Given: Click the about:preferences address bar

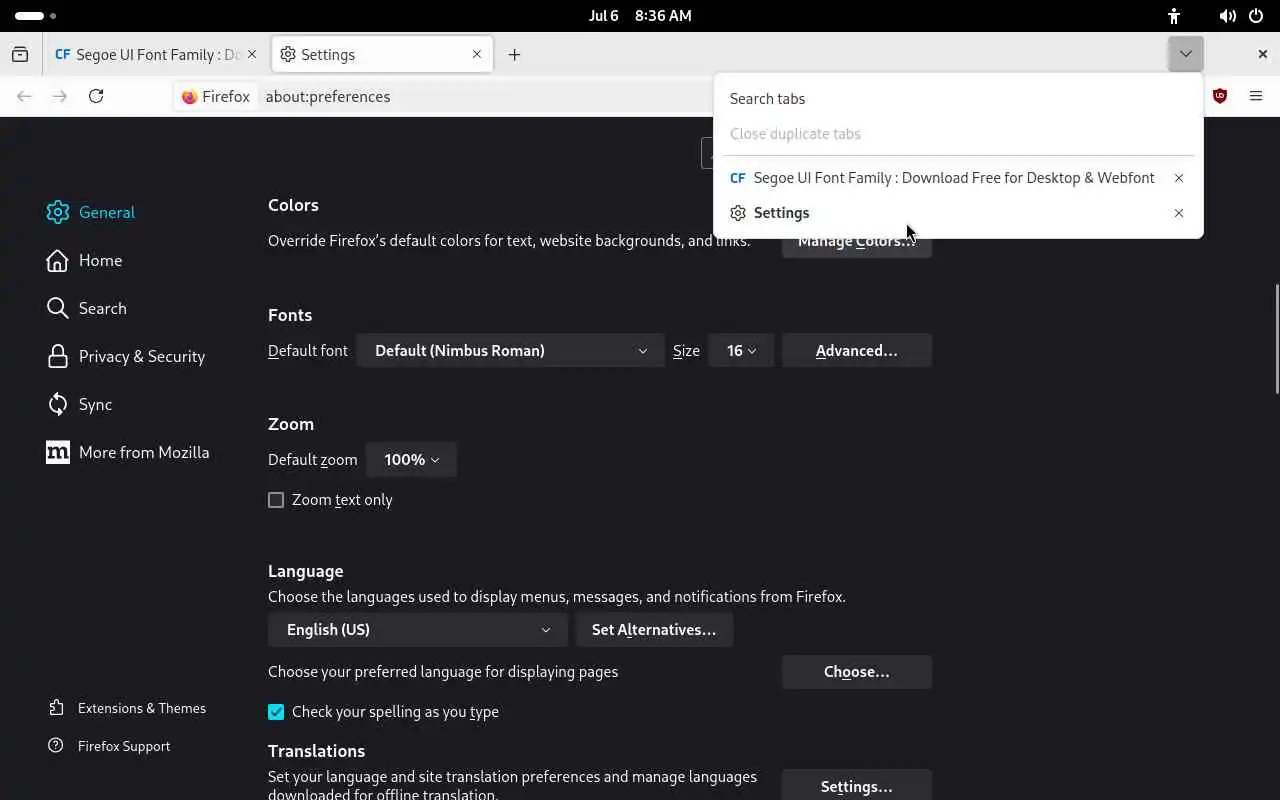Looking at the screenshot, I should (328, 97).
